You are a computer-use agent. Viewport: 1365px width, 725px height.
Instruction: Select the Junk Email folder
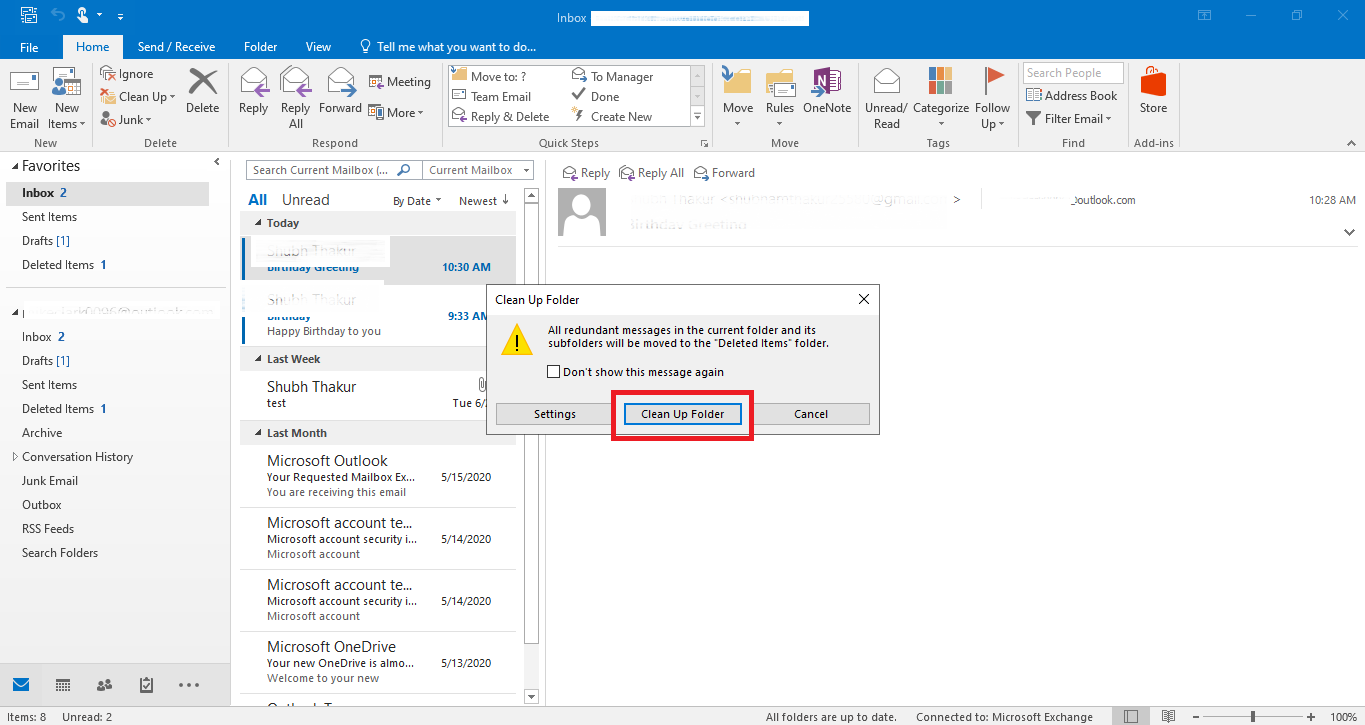[x=50, y=481]
